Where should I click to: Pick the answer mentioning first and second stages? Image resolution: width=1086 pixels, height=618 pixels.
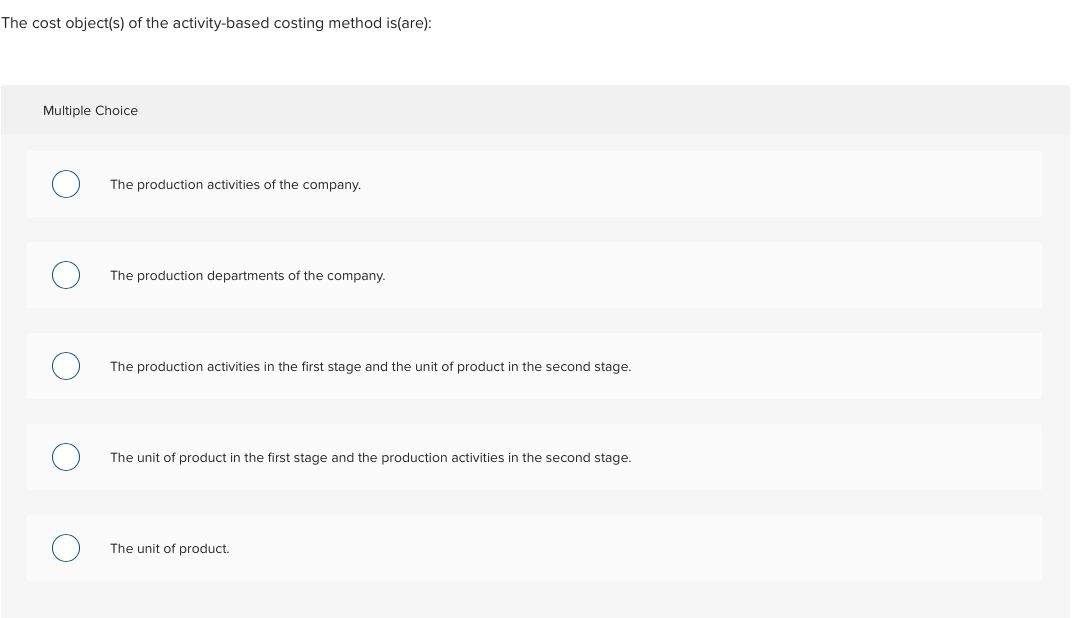pos(370,366)
